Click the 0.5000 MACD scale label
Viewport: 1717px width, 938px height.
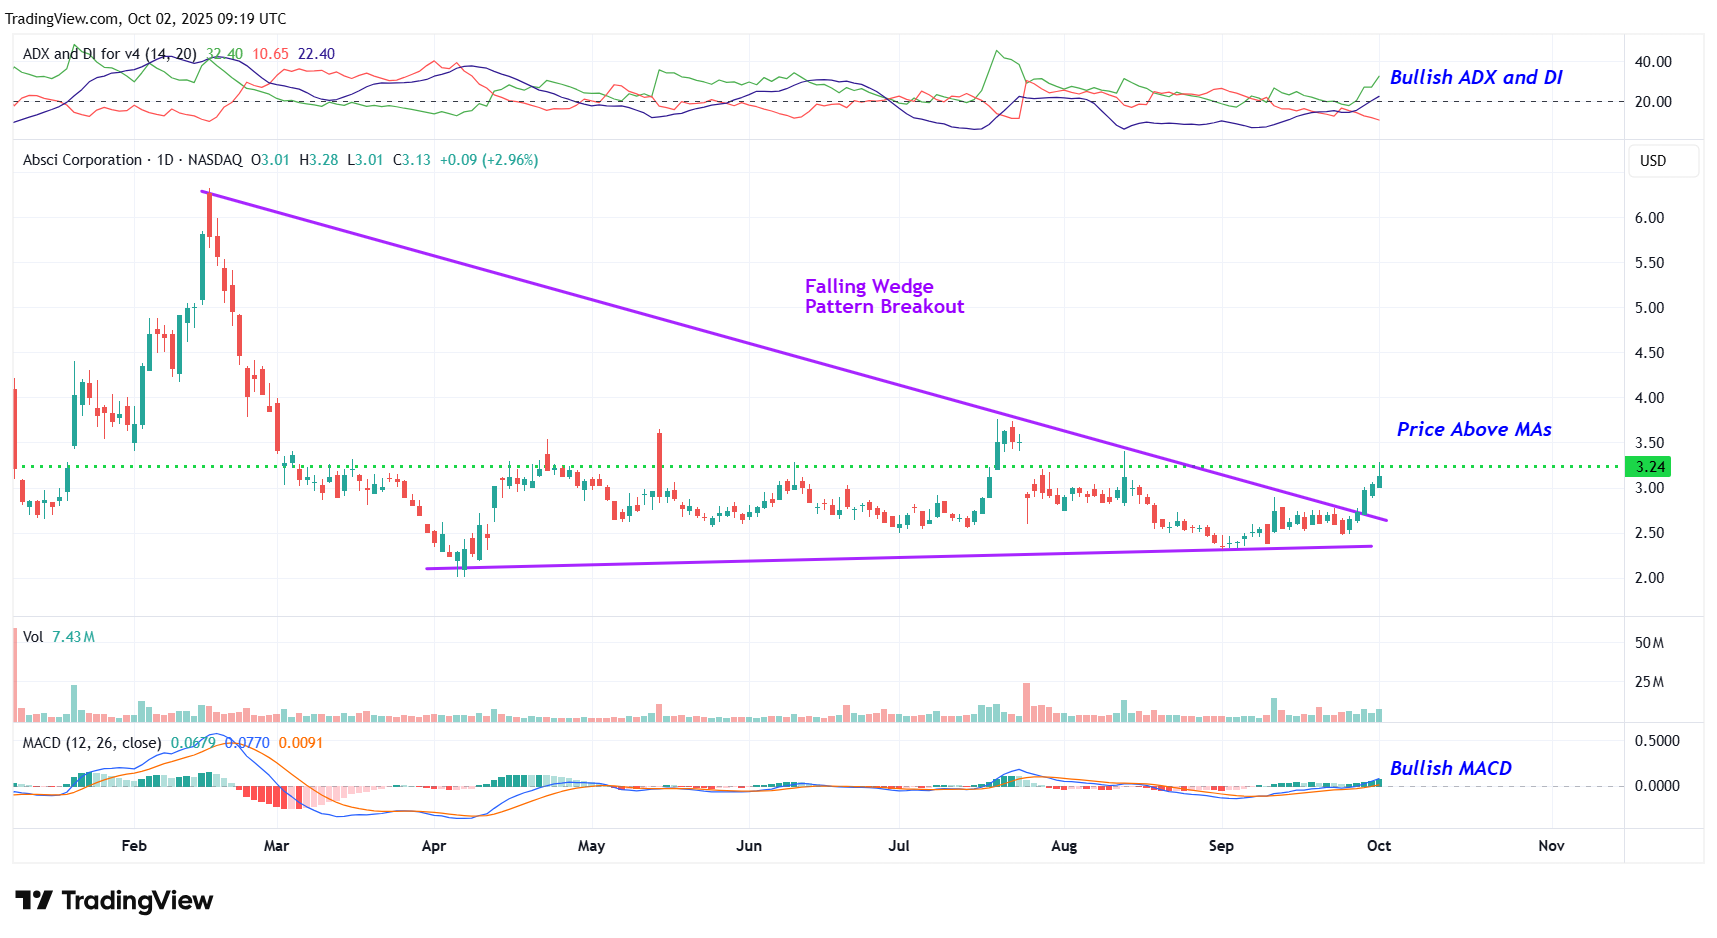[x=1656, y=741]
